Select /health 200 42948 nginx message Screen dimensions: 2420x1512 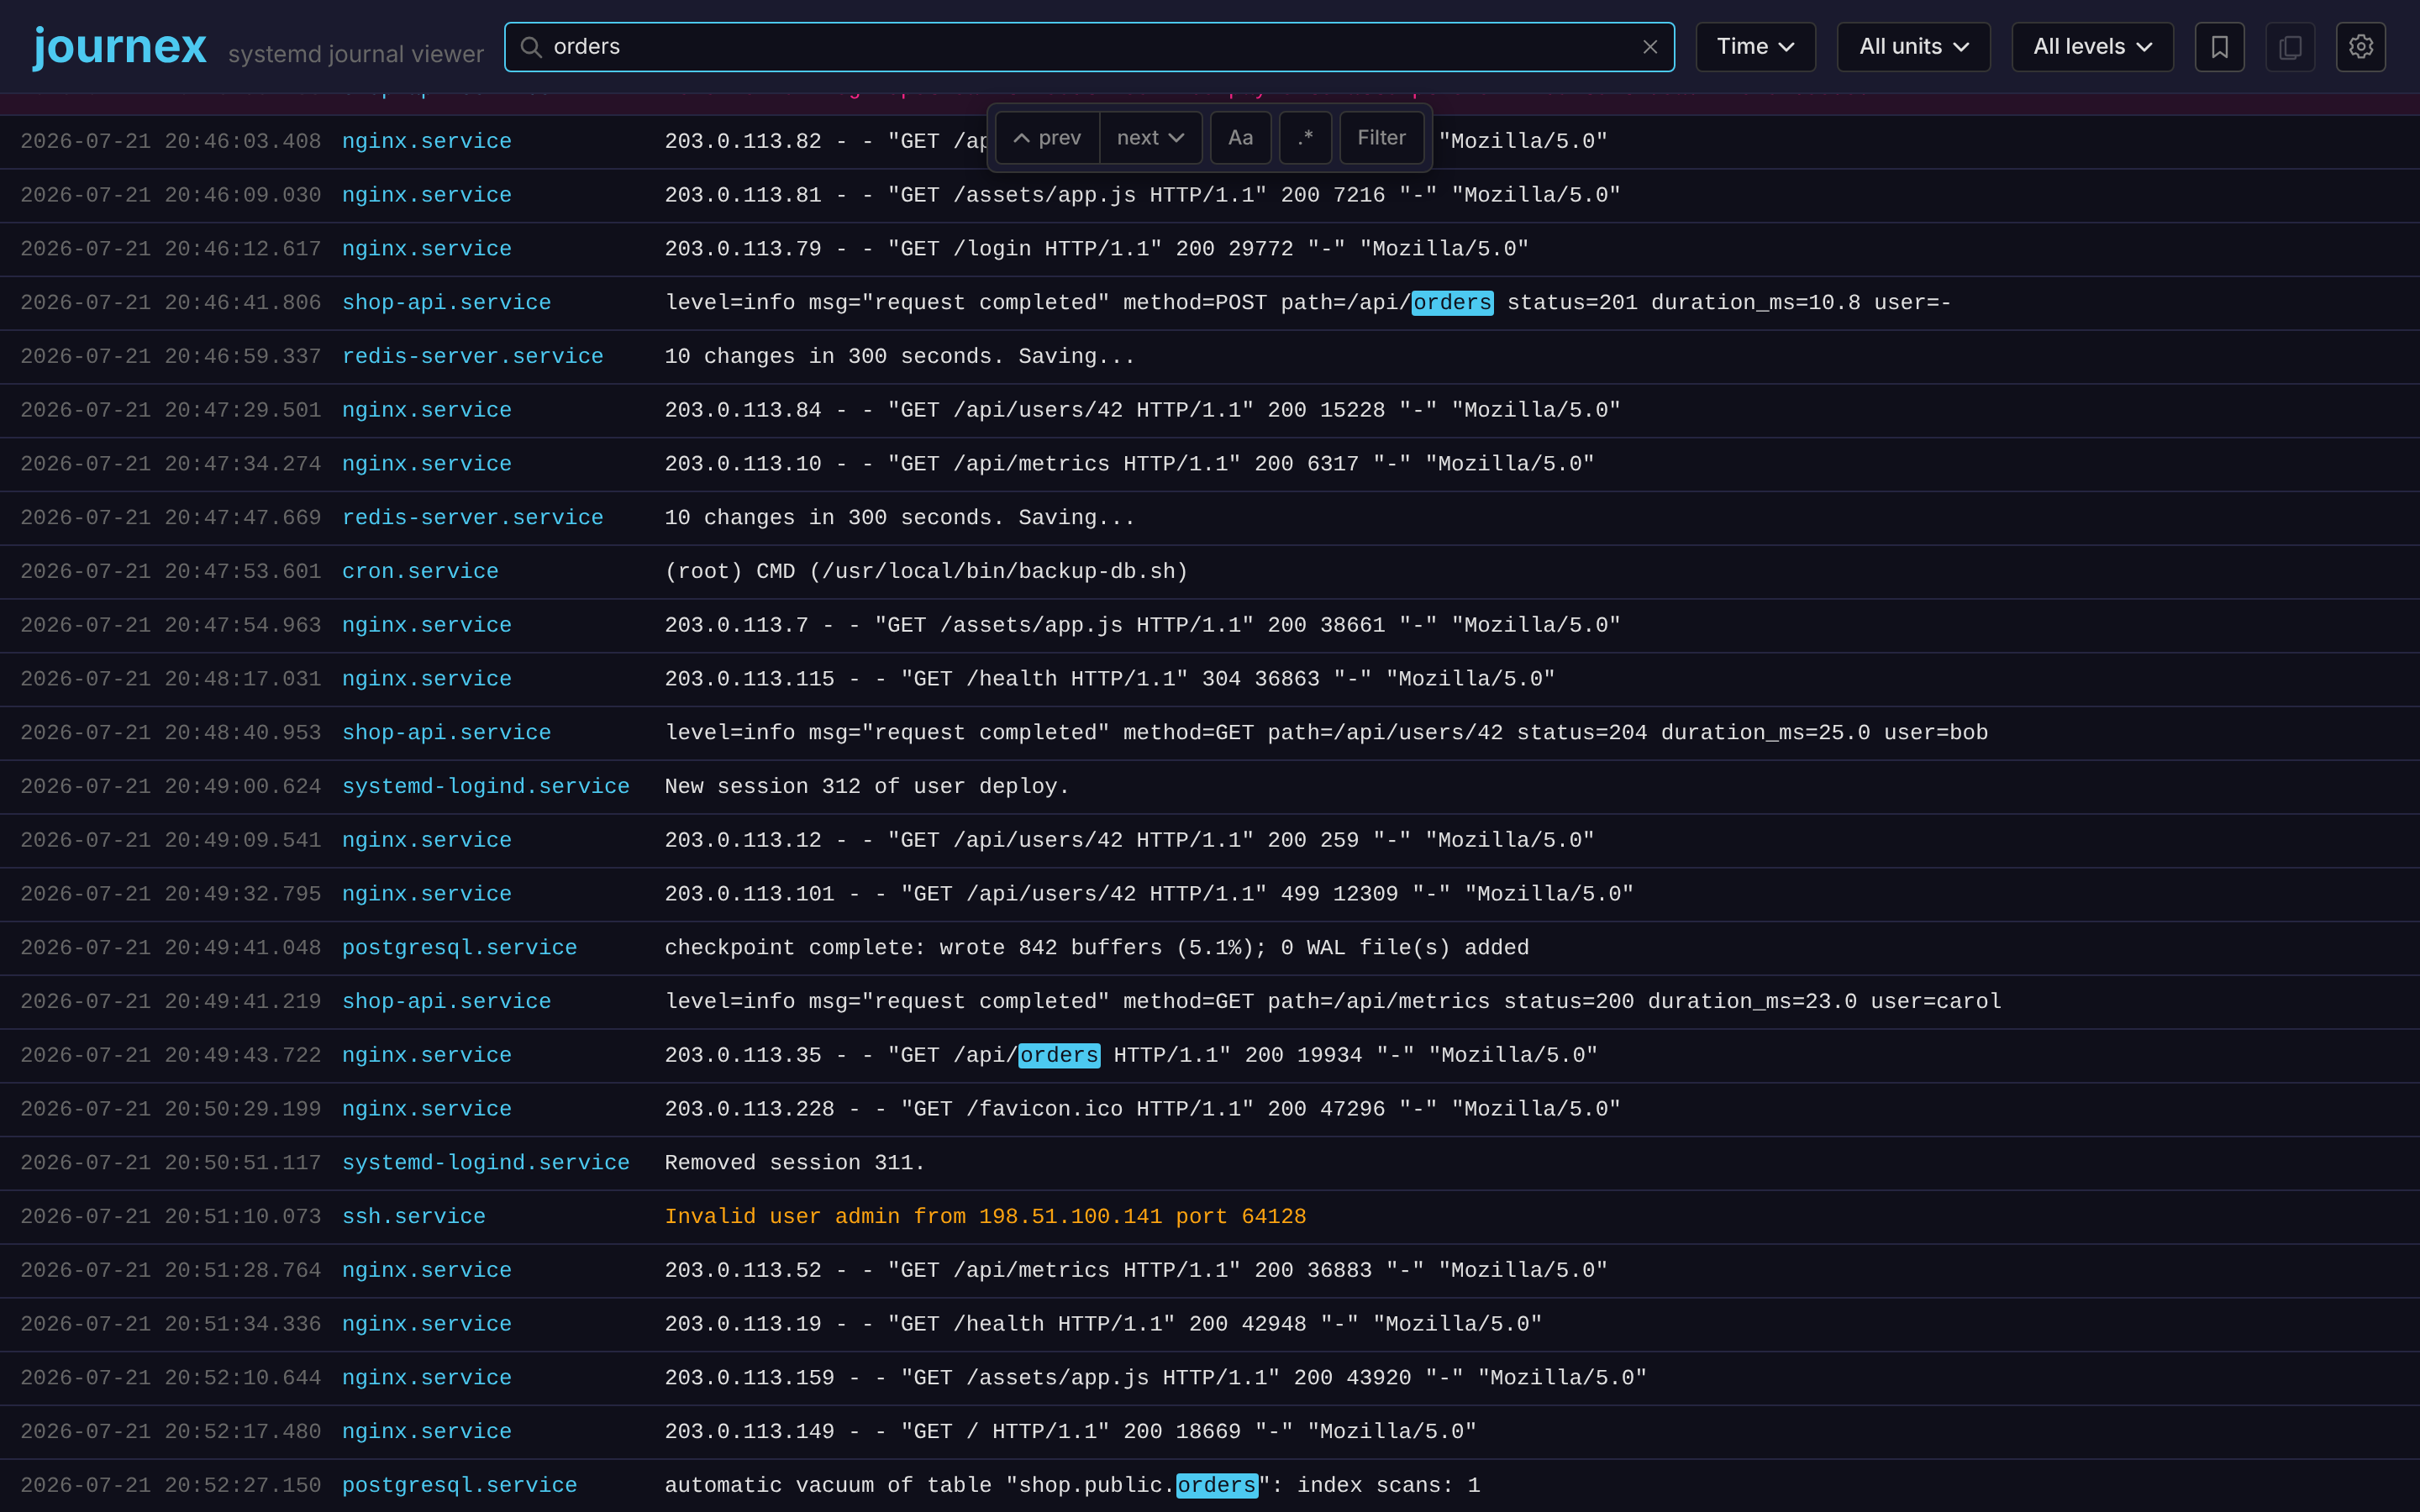[x=1103, y=1325]
